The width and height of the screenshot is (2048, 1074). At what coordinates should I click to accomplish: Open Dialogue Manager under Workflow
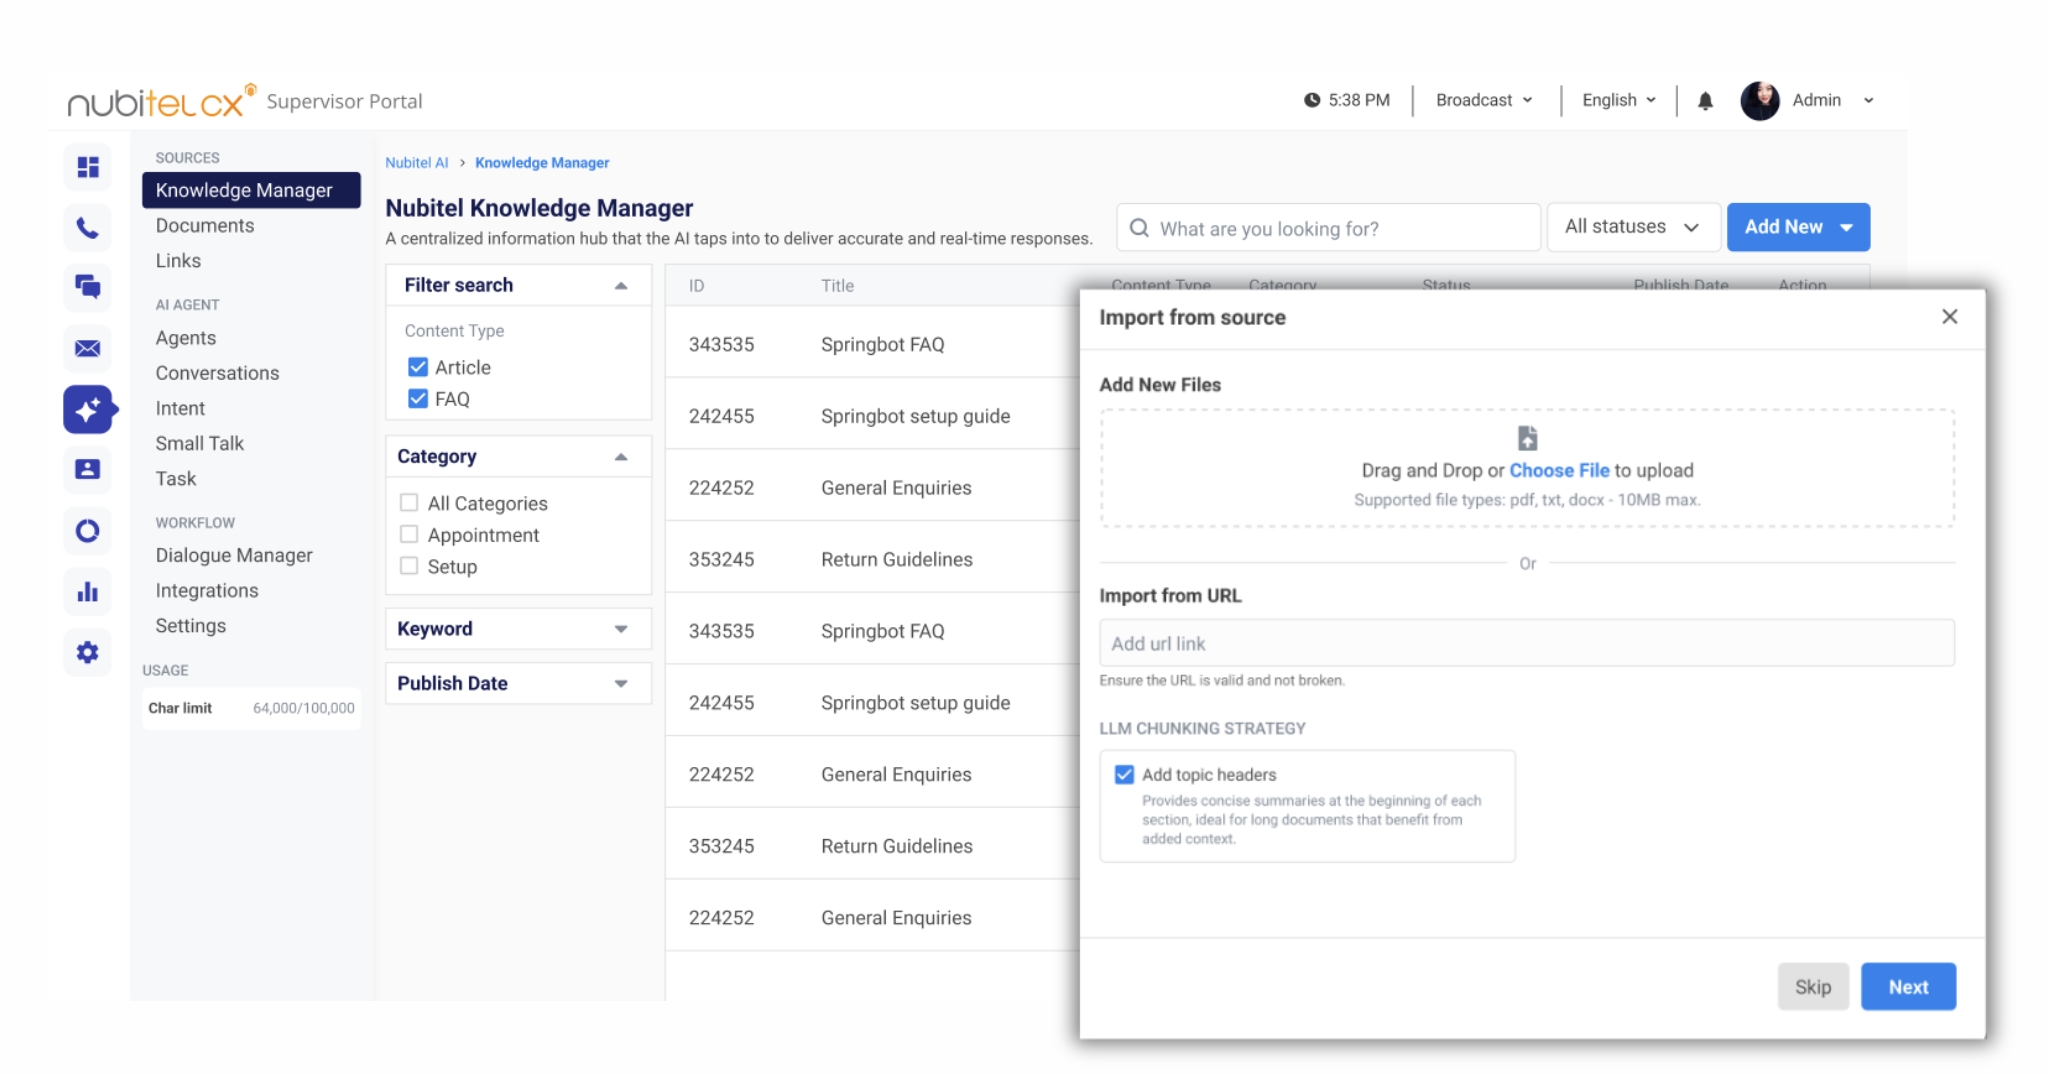(234, 555)
